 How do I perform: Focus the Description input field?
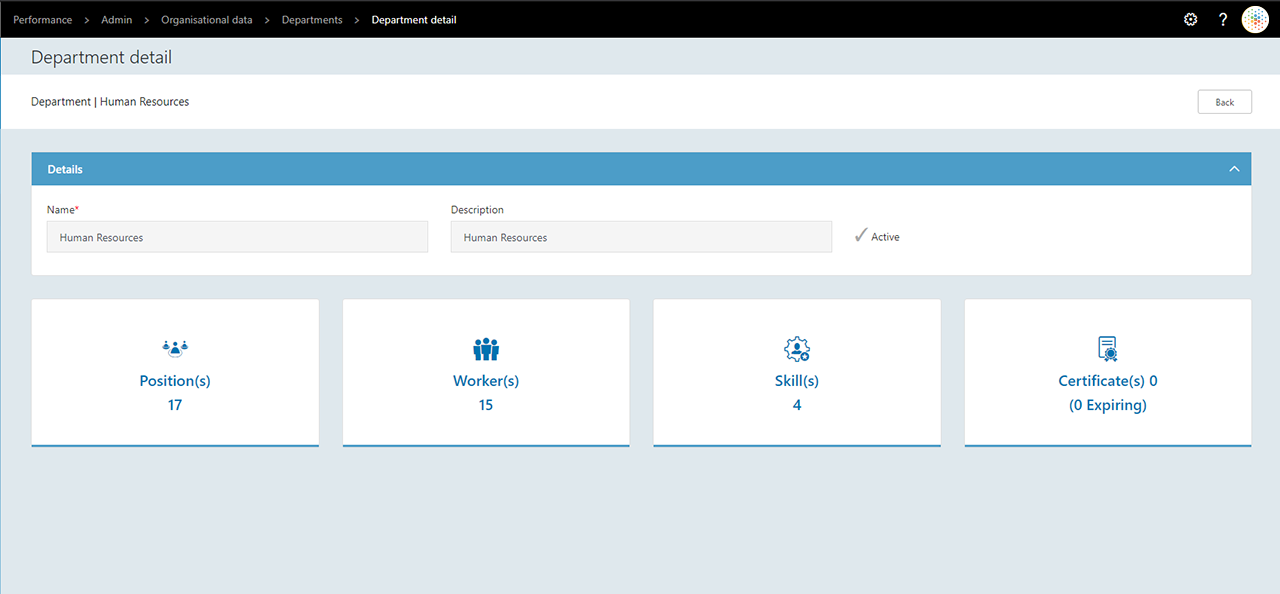(x=641, y=237)
